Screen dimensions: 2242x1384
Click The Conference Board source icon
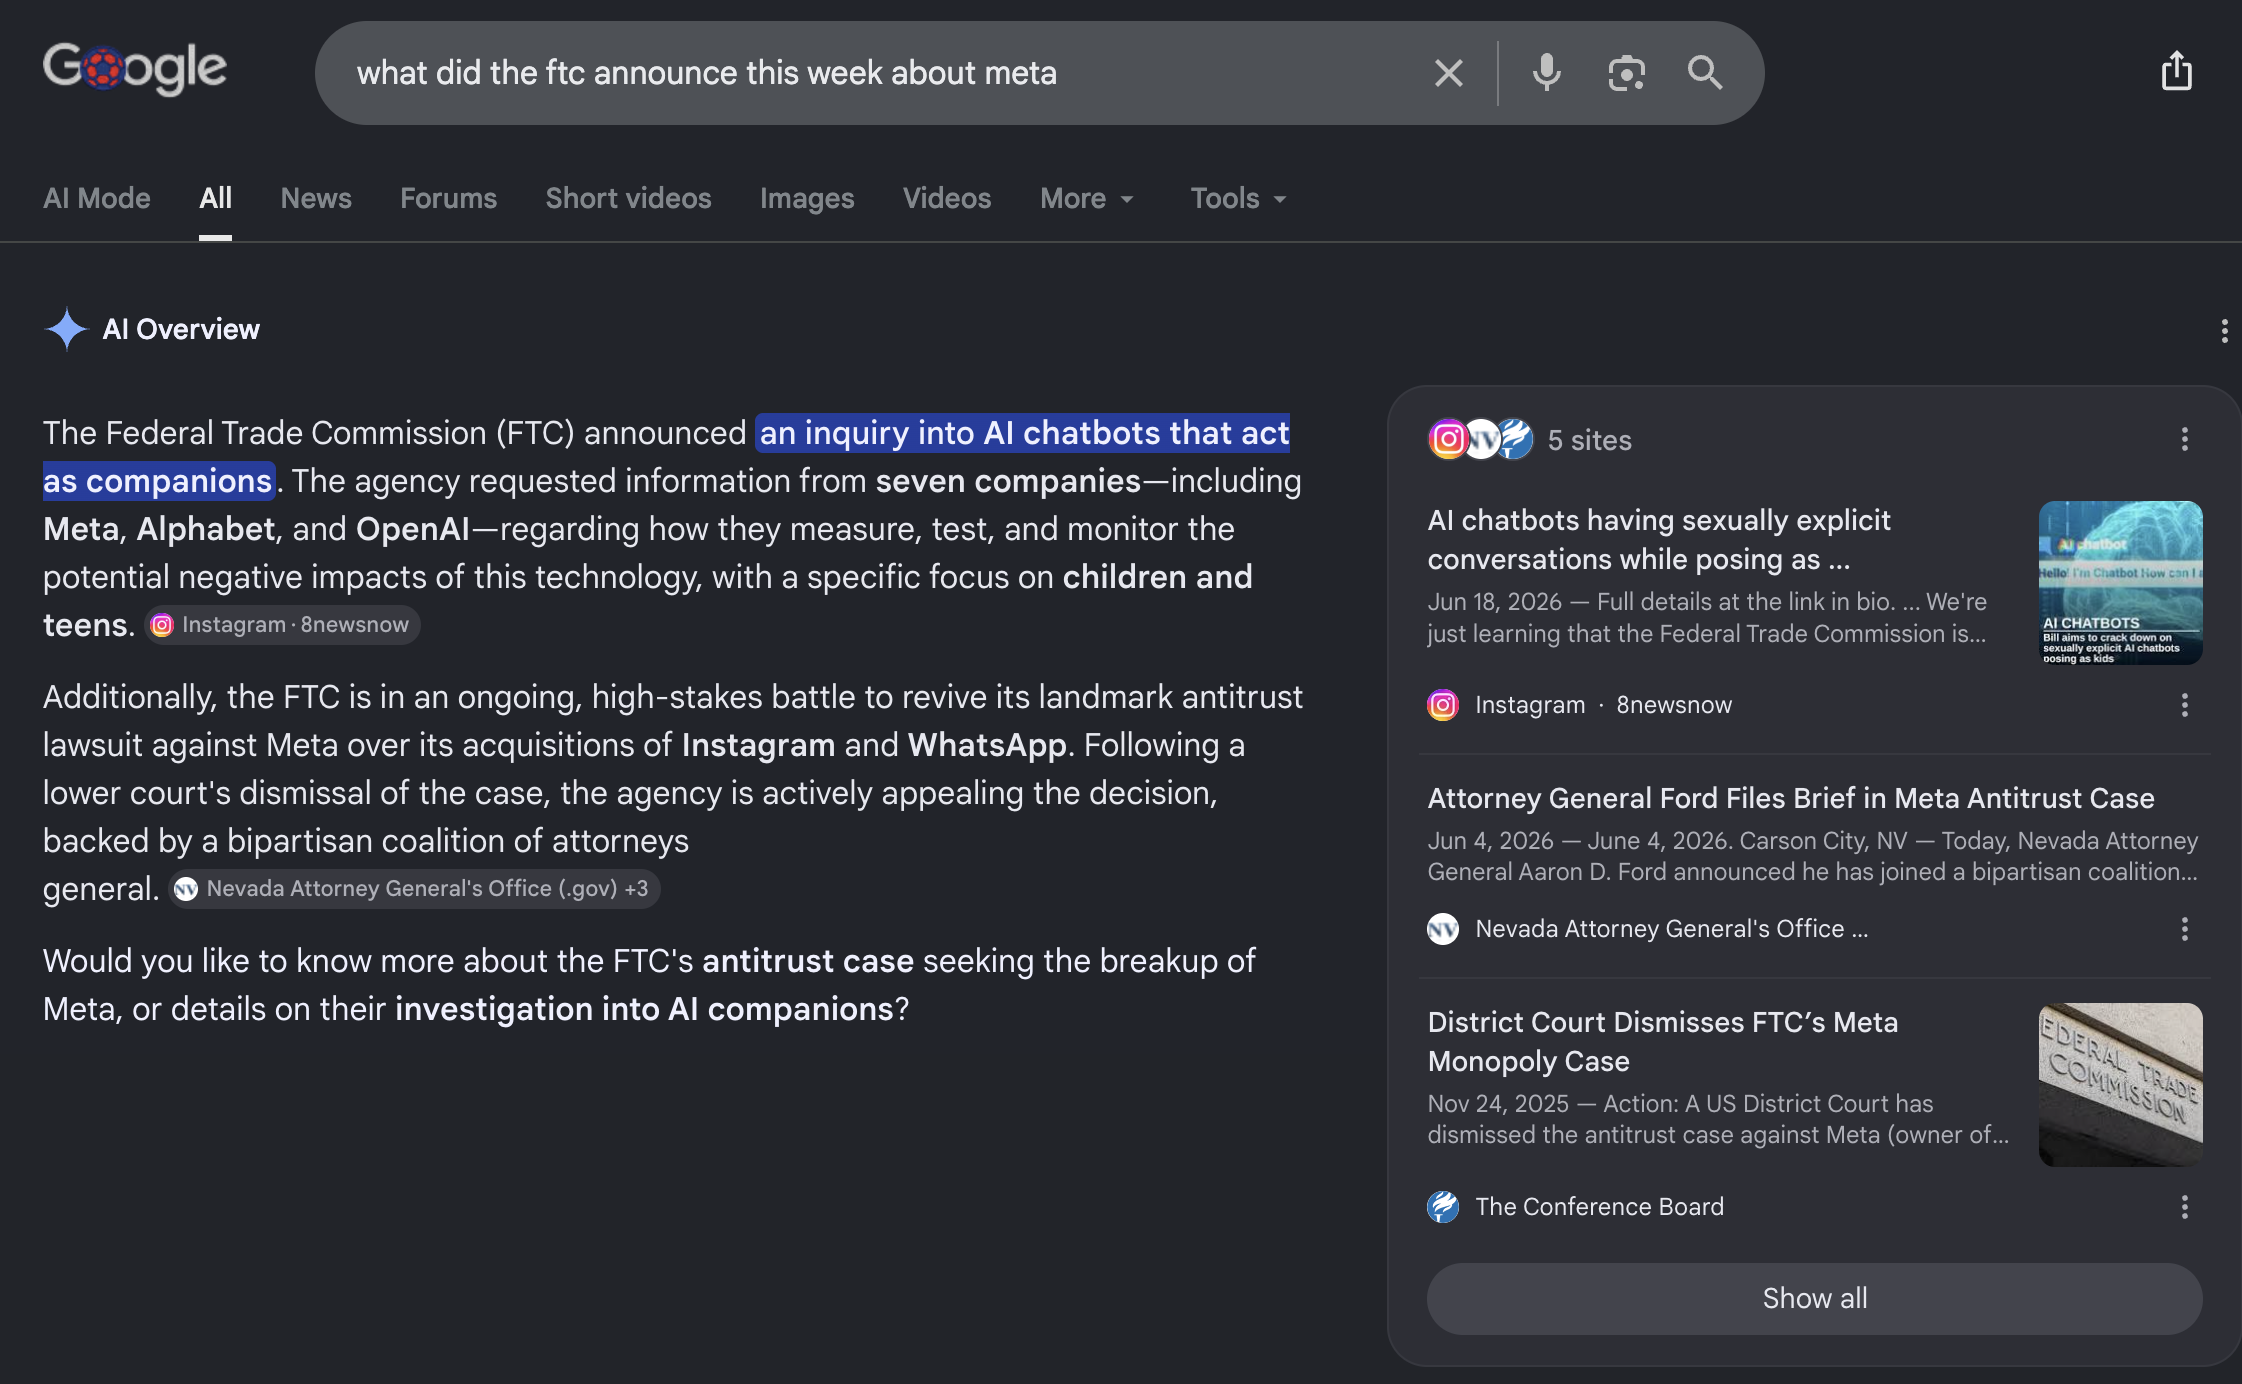click(1442, 1207)
